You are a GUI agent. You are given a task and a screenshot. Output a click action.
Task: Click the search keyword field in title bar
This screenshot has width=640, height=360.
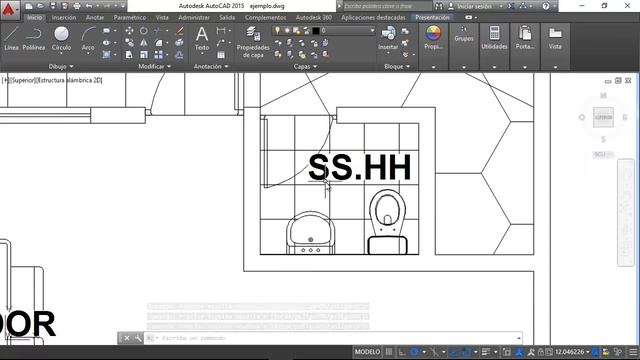pos(387,6)
